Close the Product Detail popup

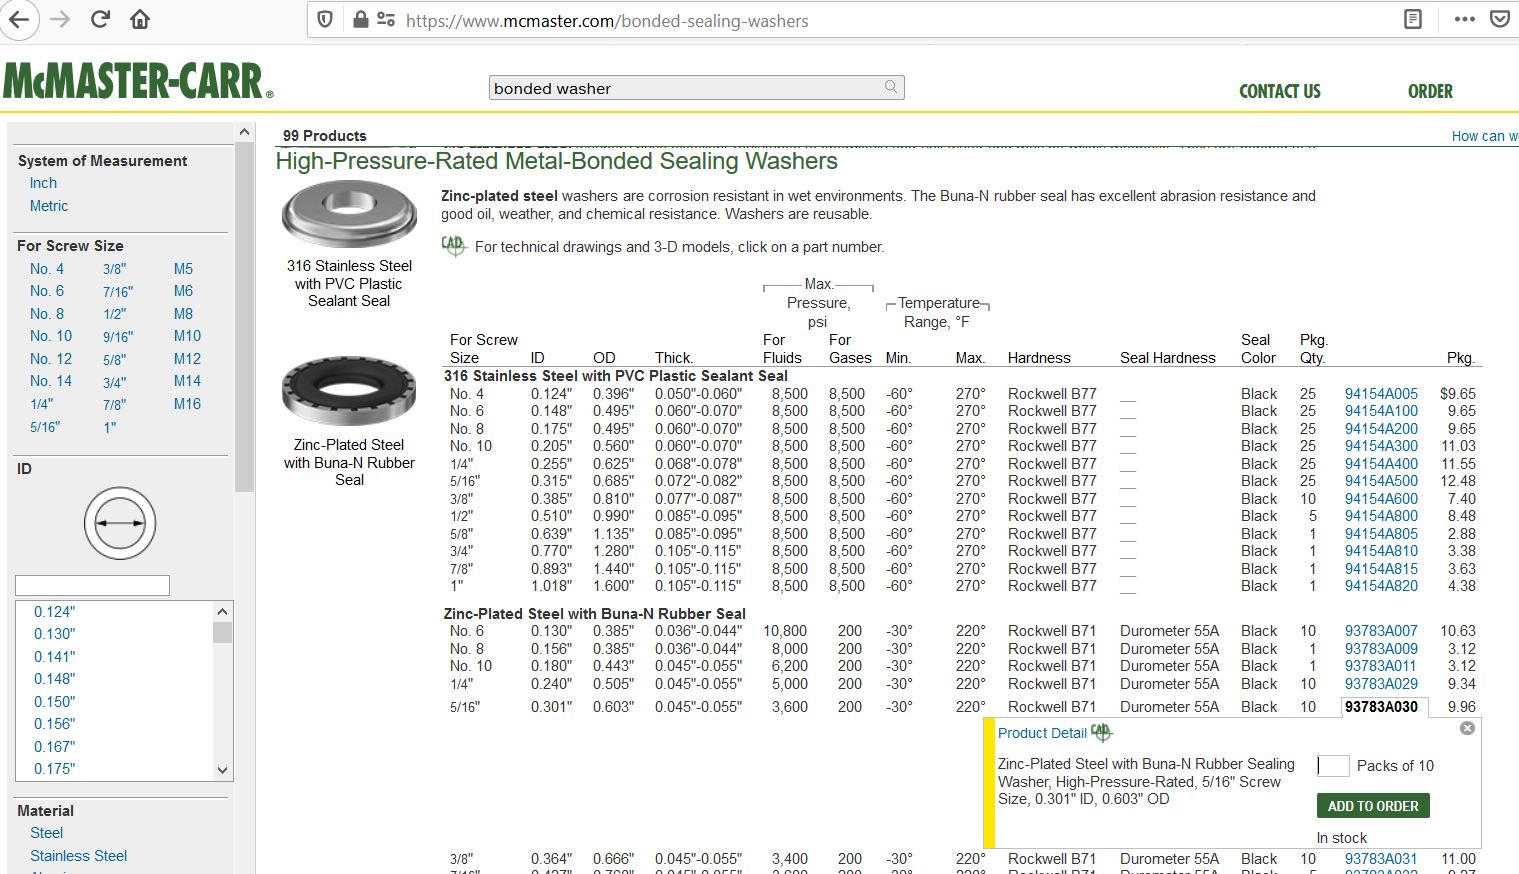tap(1467, 728)
